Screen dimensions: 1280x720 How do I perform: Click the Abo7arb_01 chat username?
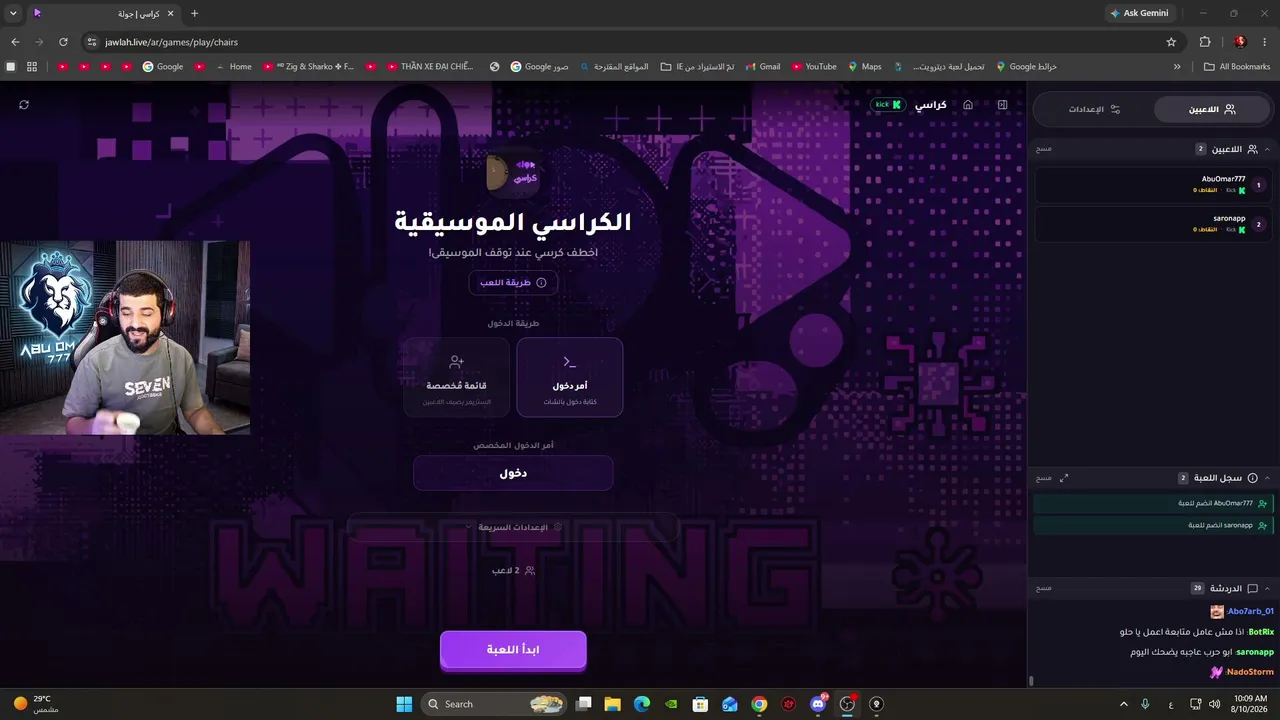click(x=1250, y=611)
